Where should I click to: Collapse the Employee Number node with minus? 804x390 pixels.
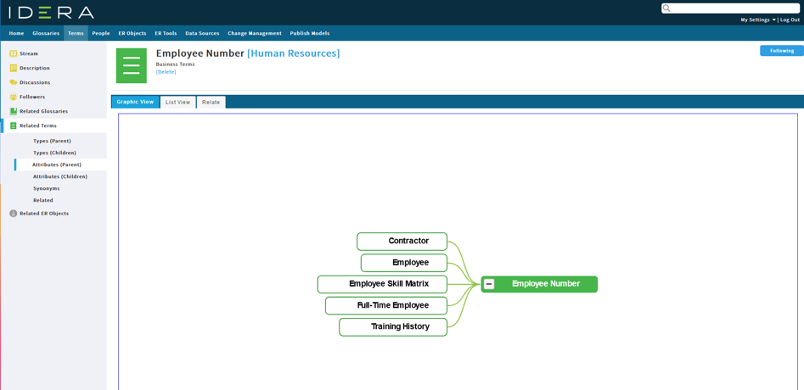tap(489, 284)
